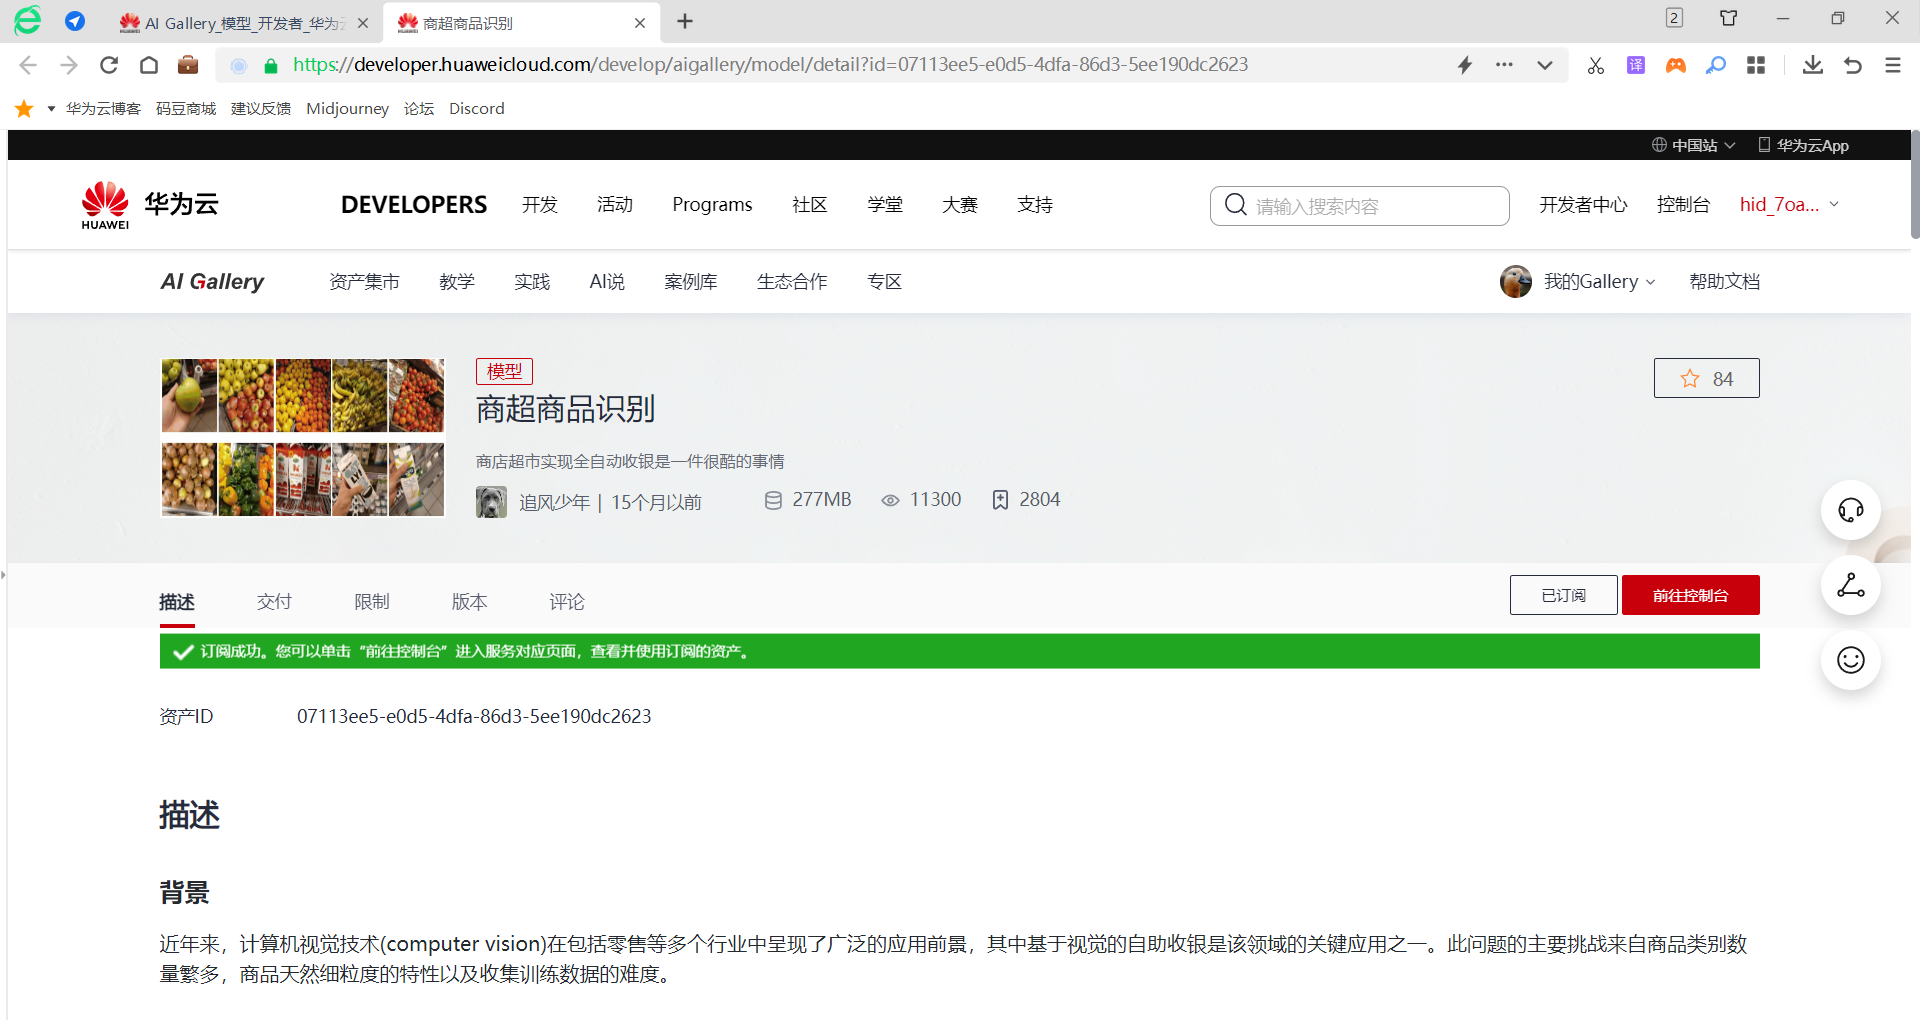Open the 案例库 menu item
The width and height of the screenshot is (1920, 1020).
pyautogui.click(x=691, y=282)
